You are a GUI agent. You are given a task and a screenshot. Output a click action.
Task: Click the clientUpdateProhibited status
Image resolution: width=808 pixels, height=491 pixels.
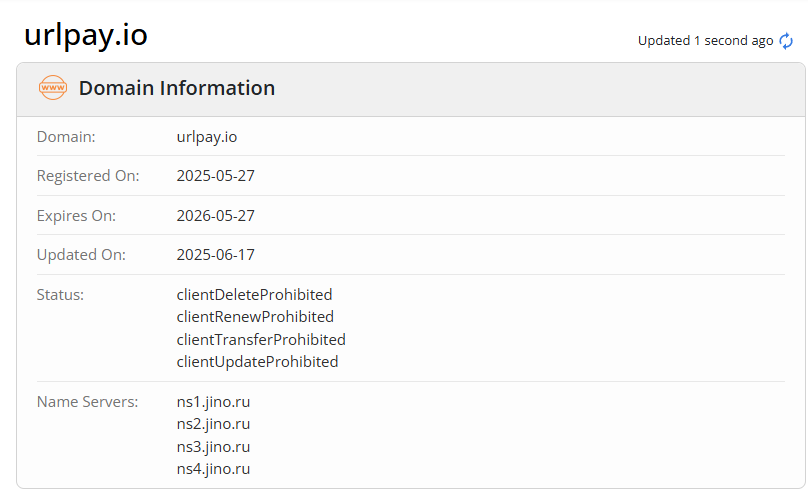257,362
